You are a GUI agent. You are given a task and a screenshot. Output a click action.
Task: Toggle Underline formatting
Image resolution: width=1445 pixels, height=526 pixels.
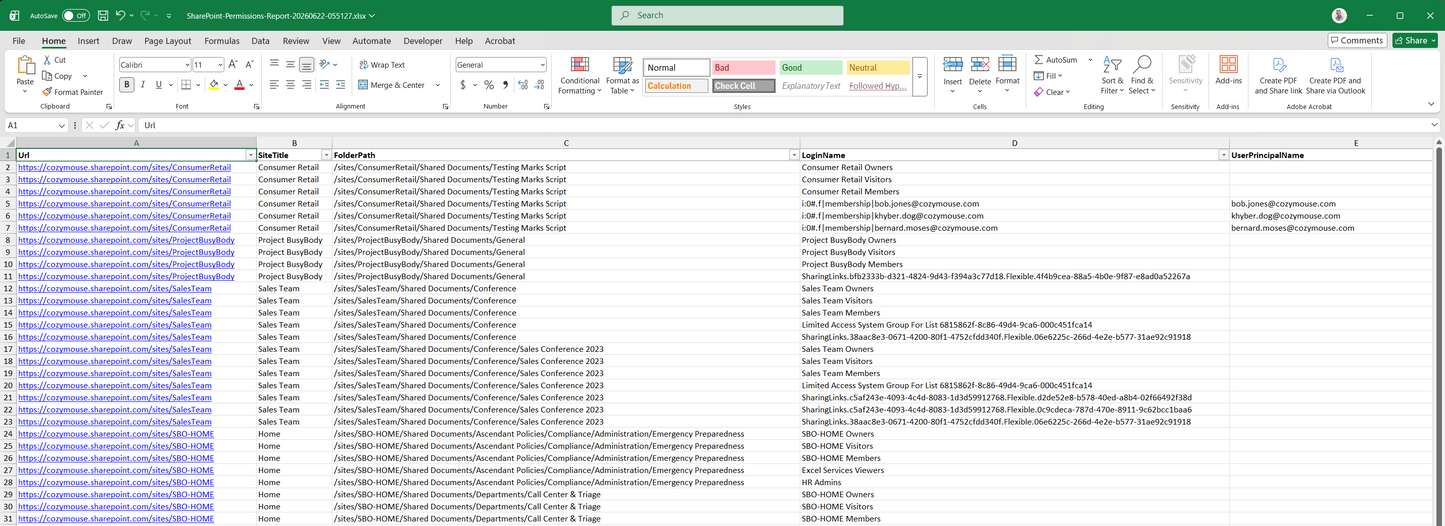coord(158,85)
